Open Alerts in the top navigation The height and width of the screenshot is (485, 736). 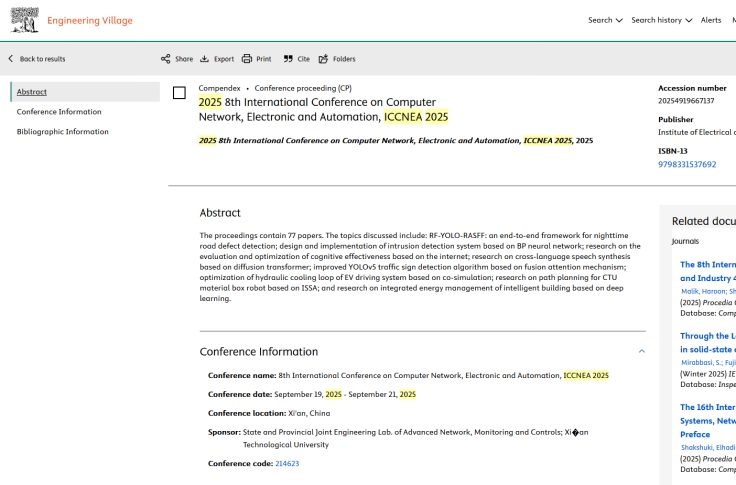[710, 20]
